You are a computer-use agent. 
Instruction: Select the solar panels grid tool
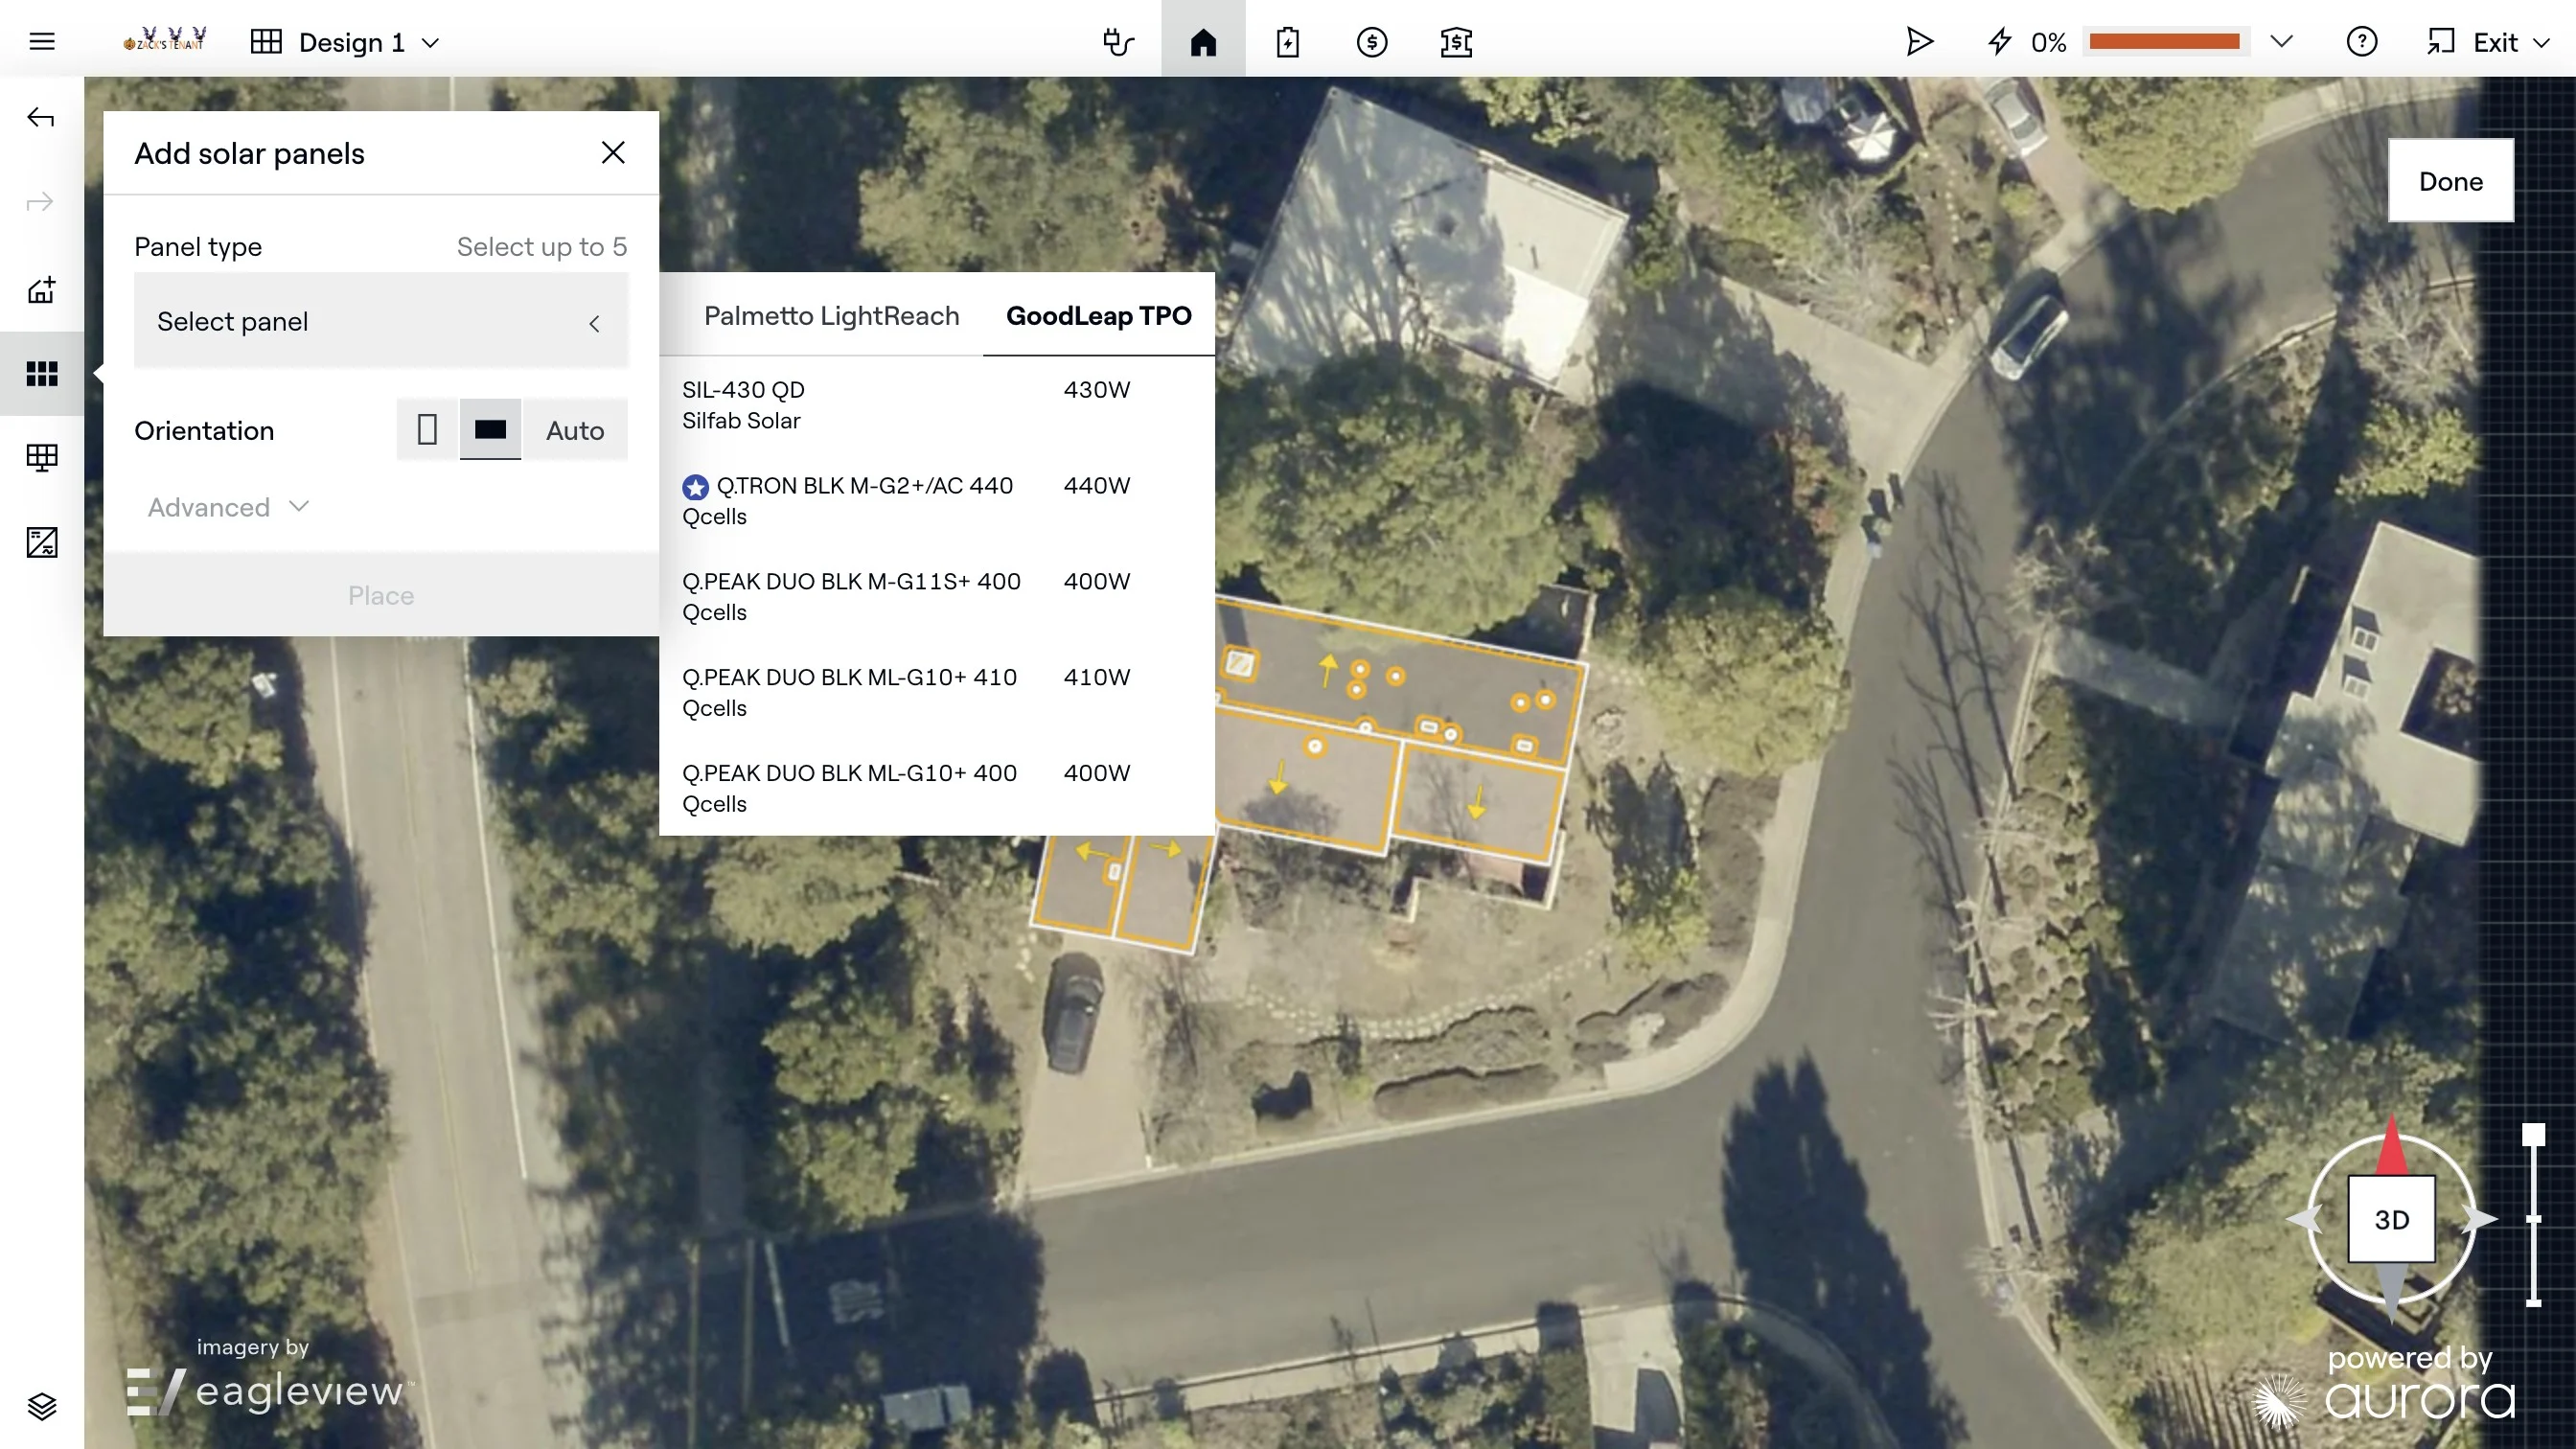point(41,373)
